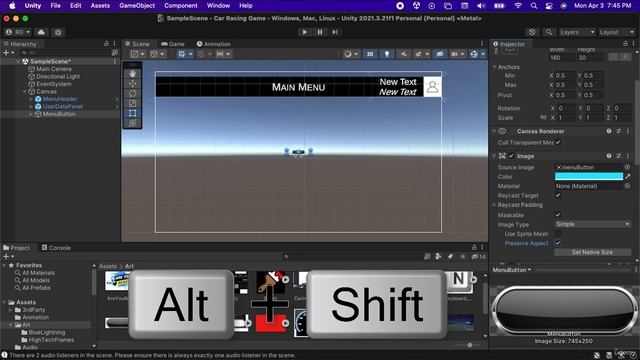Image resolution: width=640 pixels, height=360 pixels.
Task: Expand Raycast Padding foldout
Action: [495, 205]
